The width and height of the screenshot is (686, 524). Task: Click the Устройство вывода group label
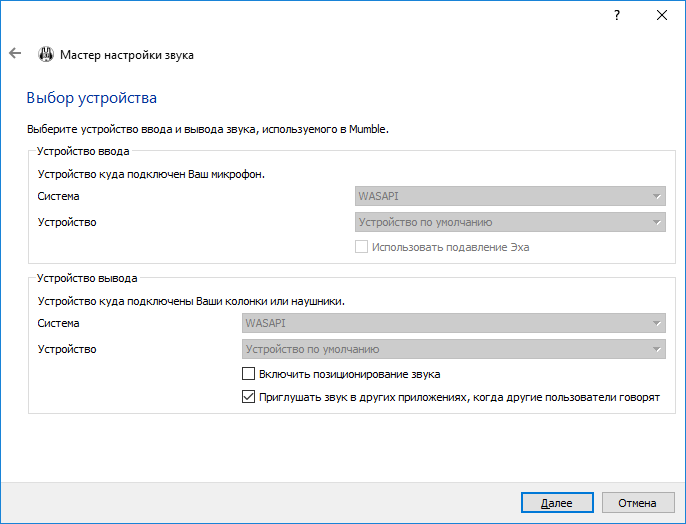click(87, 278)
